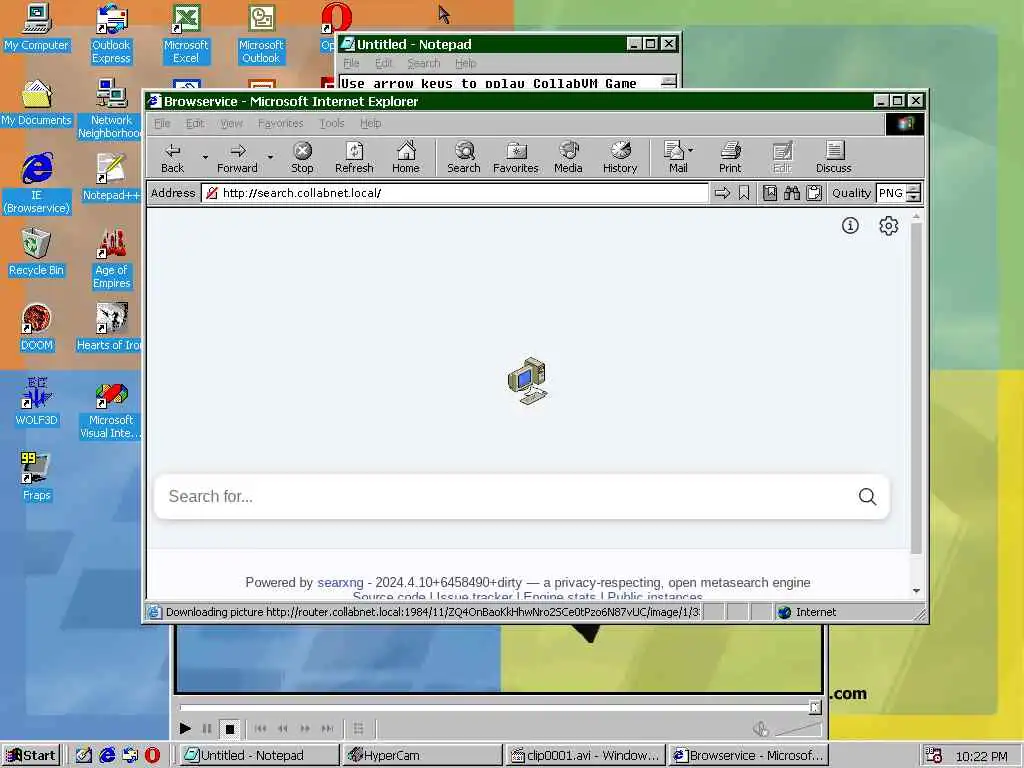Click Pause in the media player
Screen dimensions: 1024x768
pos(207,728)
